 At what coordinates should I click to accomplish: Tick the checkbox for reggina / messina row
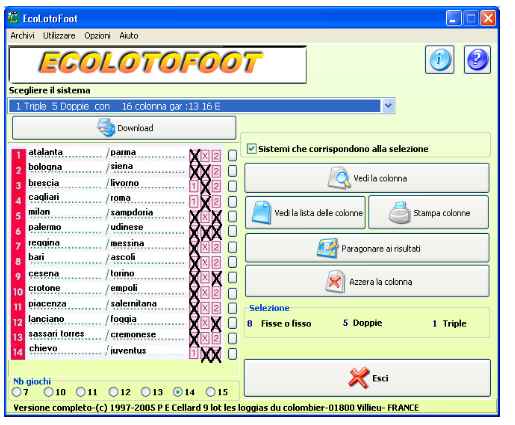[232, 247]
